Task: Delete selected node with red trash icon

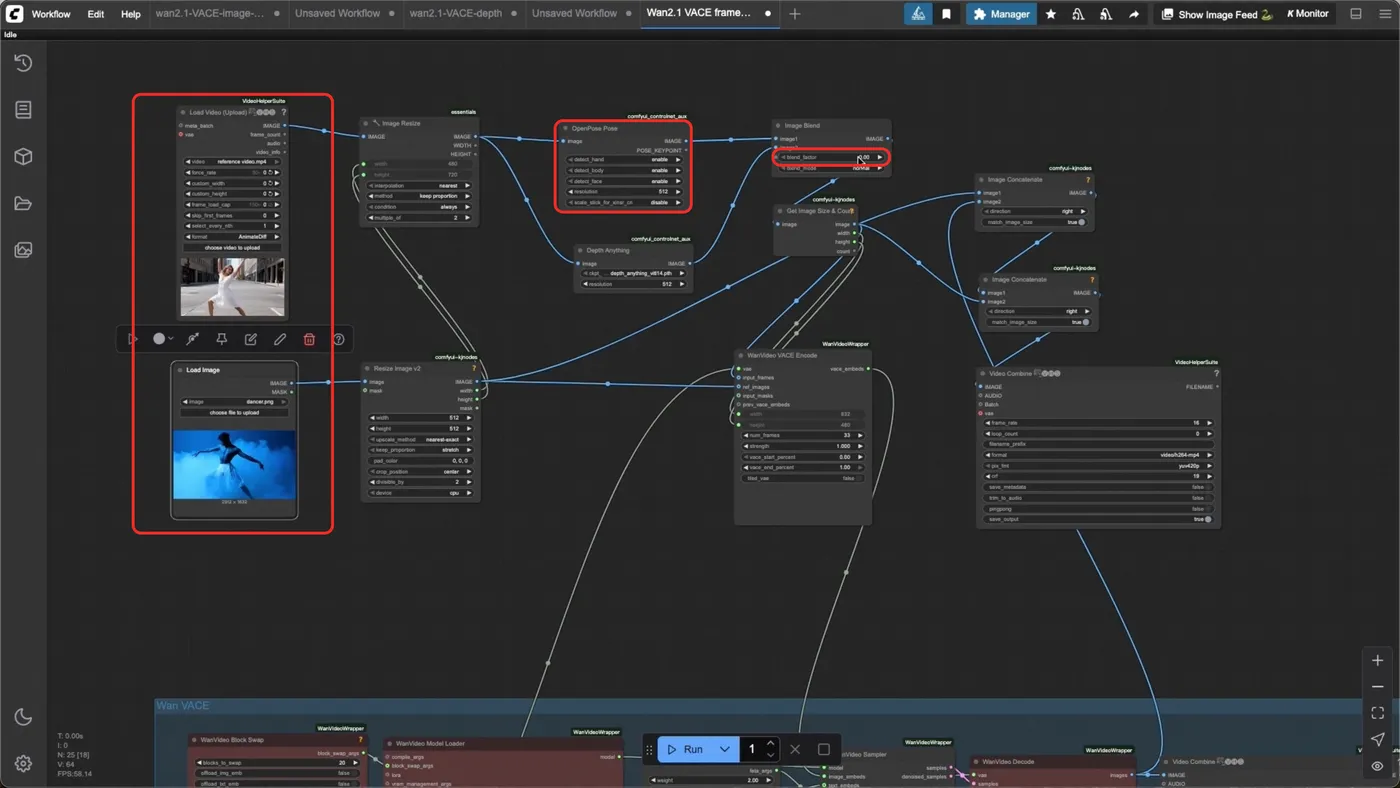Action: click(309, 339)
